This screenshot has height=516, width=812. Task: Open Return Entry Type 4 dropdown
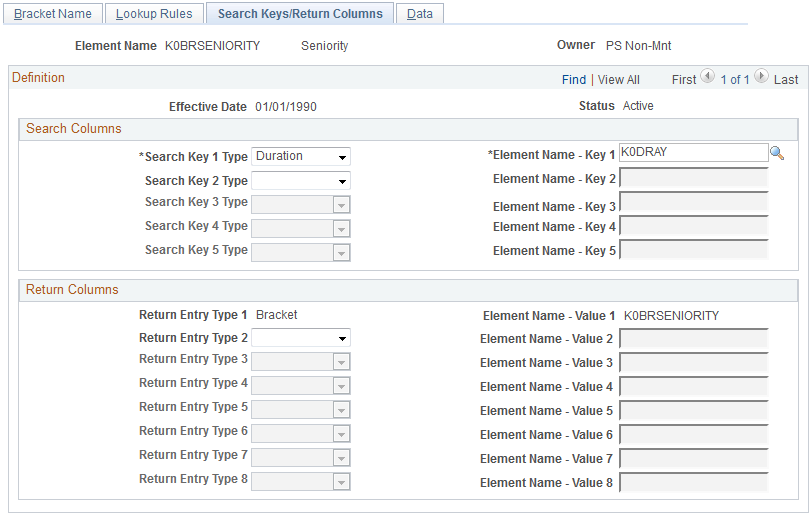(300, 385)
